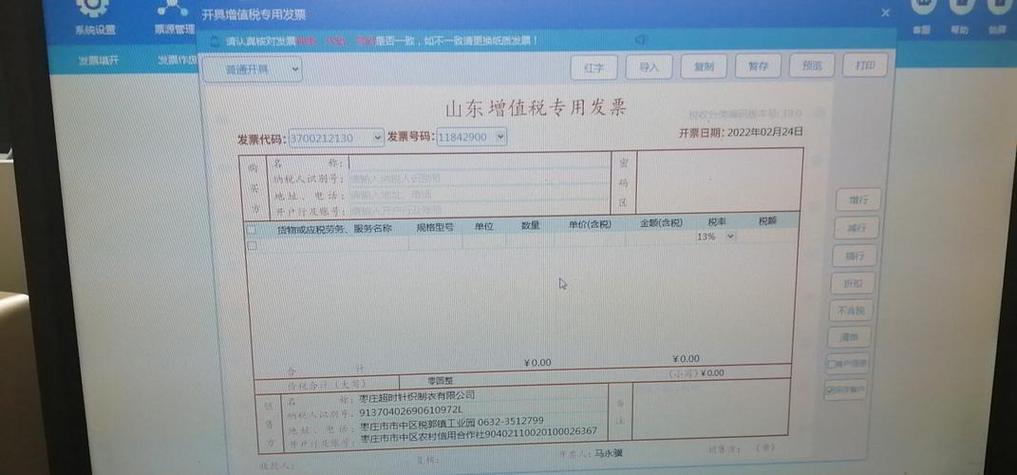The height and width of the screenshot is (475, 1017).
Task: Switch to 发票作废 tab
Action: (x=176, y=61)
